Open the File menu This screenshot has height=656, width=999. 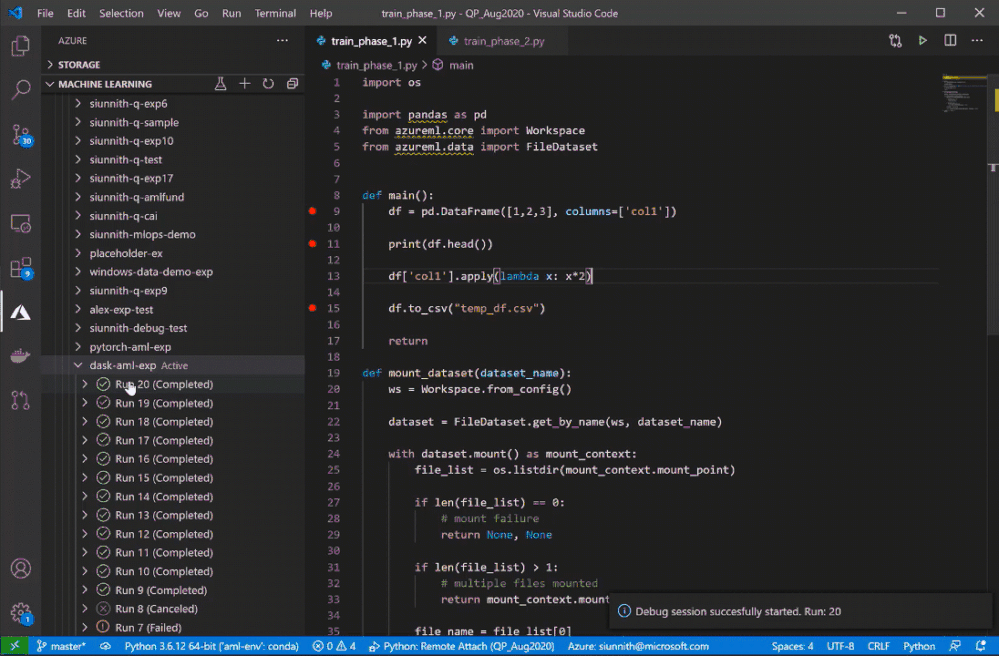[x=45, y=13]
